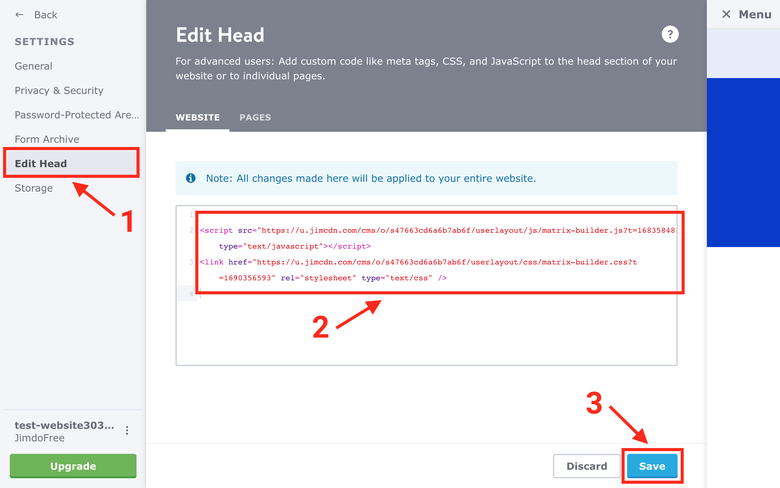Screen dimensions: 780x488
Task: Click the 'Note: All changes made here' message
Action: tap(371, 178)
